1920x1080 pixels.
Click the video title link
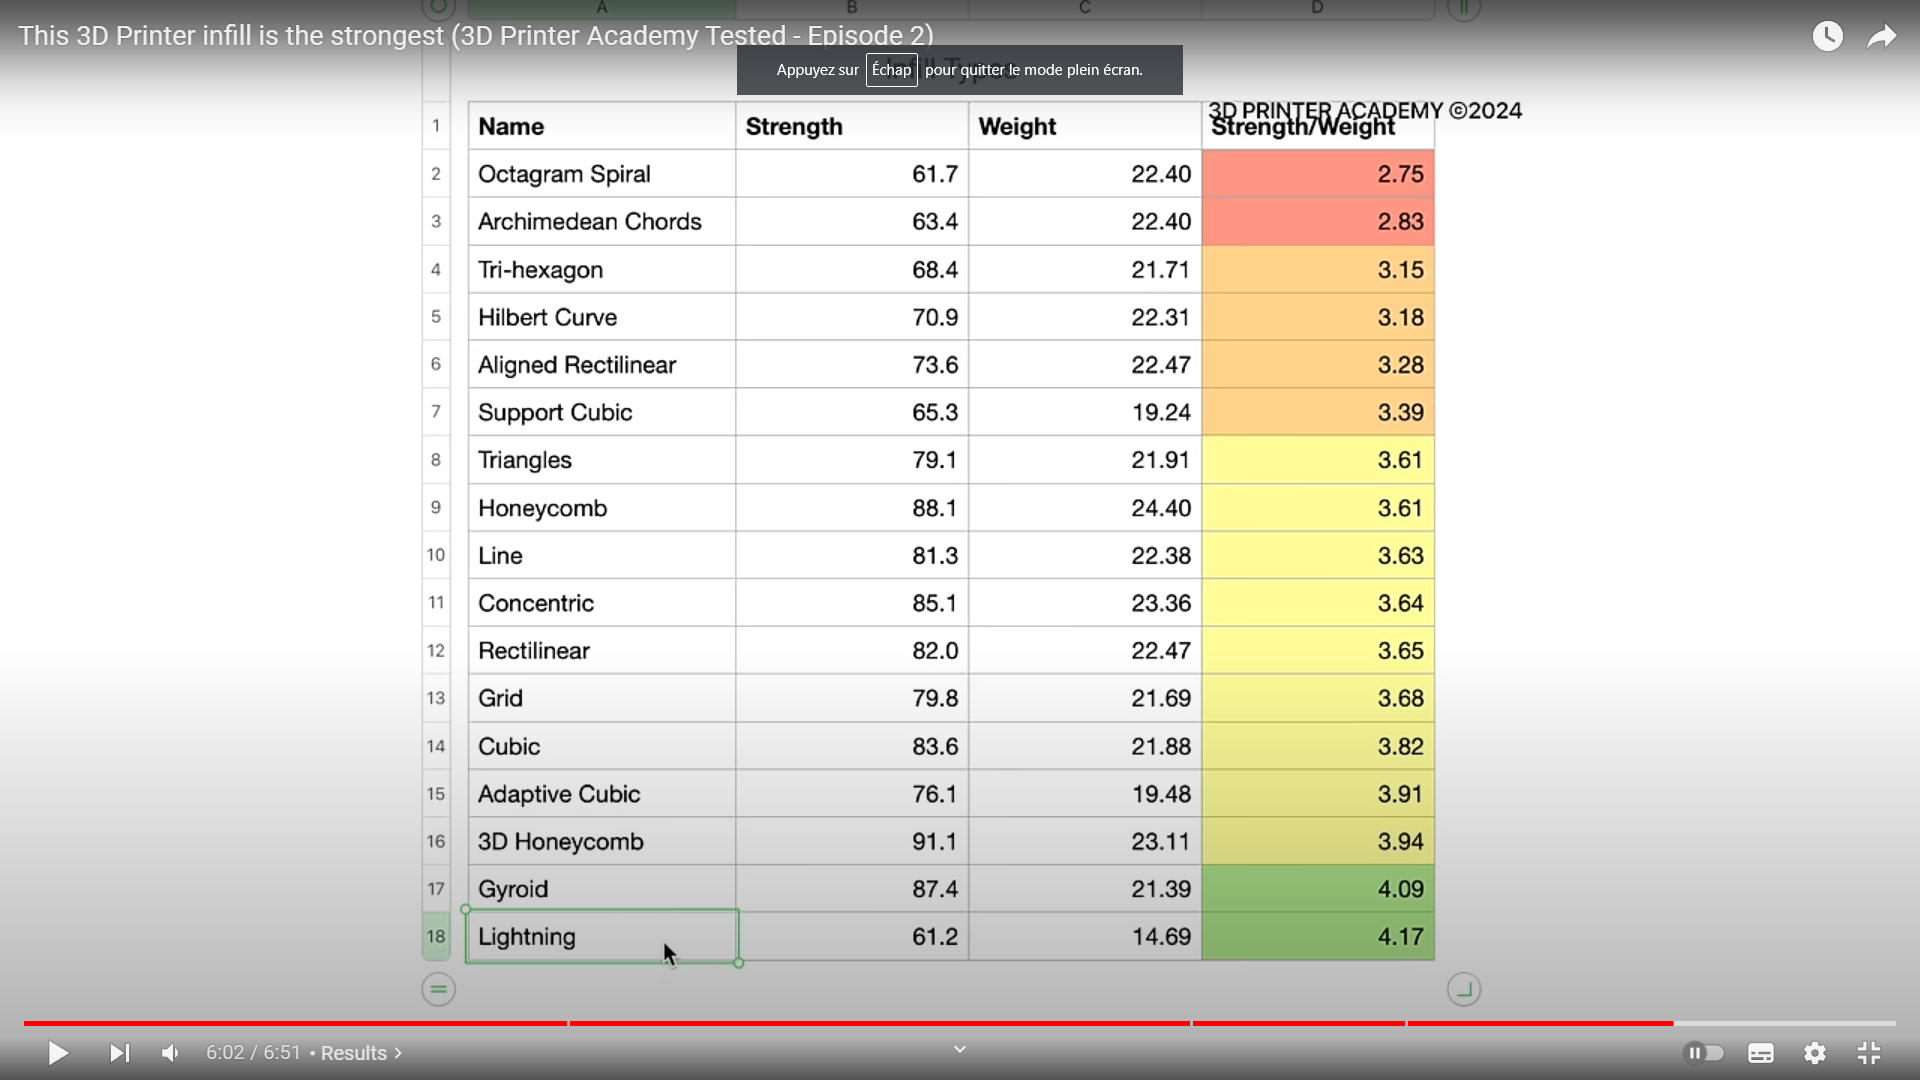click(475, 36)
